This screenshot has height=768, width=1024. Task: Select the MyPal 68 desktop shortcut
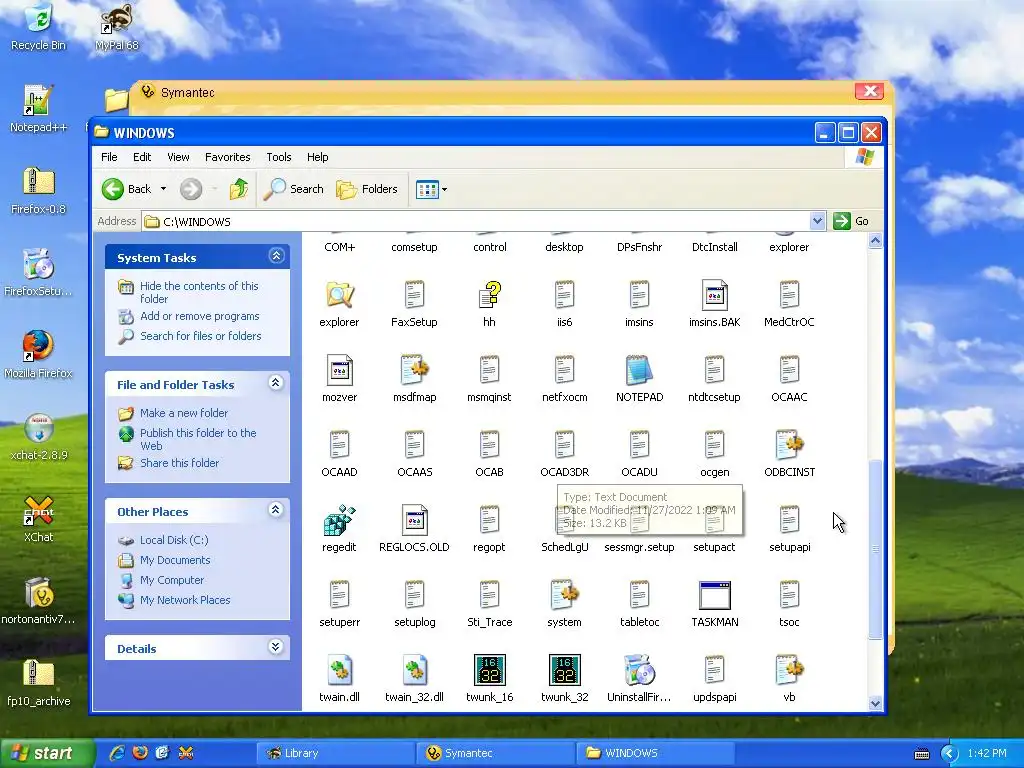(117, 27)
